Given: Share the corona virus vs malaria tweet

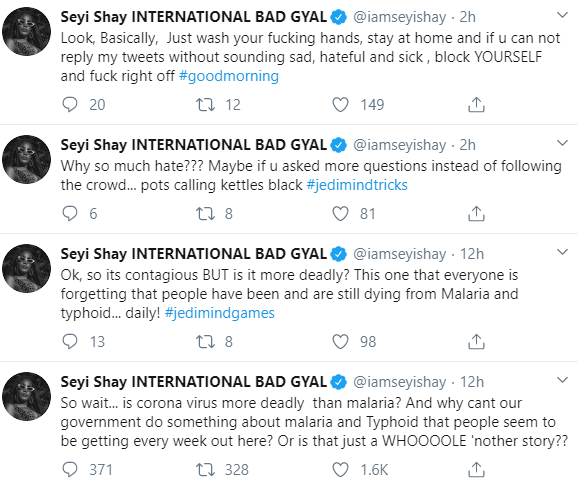Looking at the screenshot, I should [x=476, y=470].
